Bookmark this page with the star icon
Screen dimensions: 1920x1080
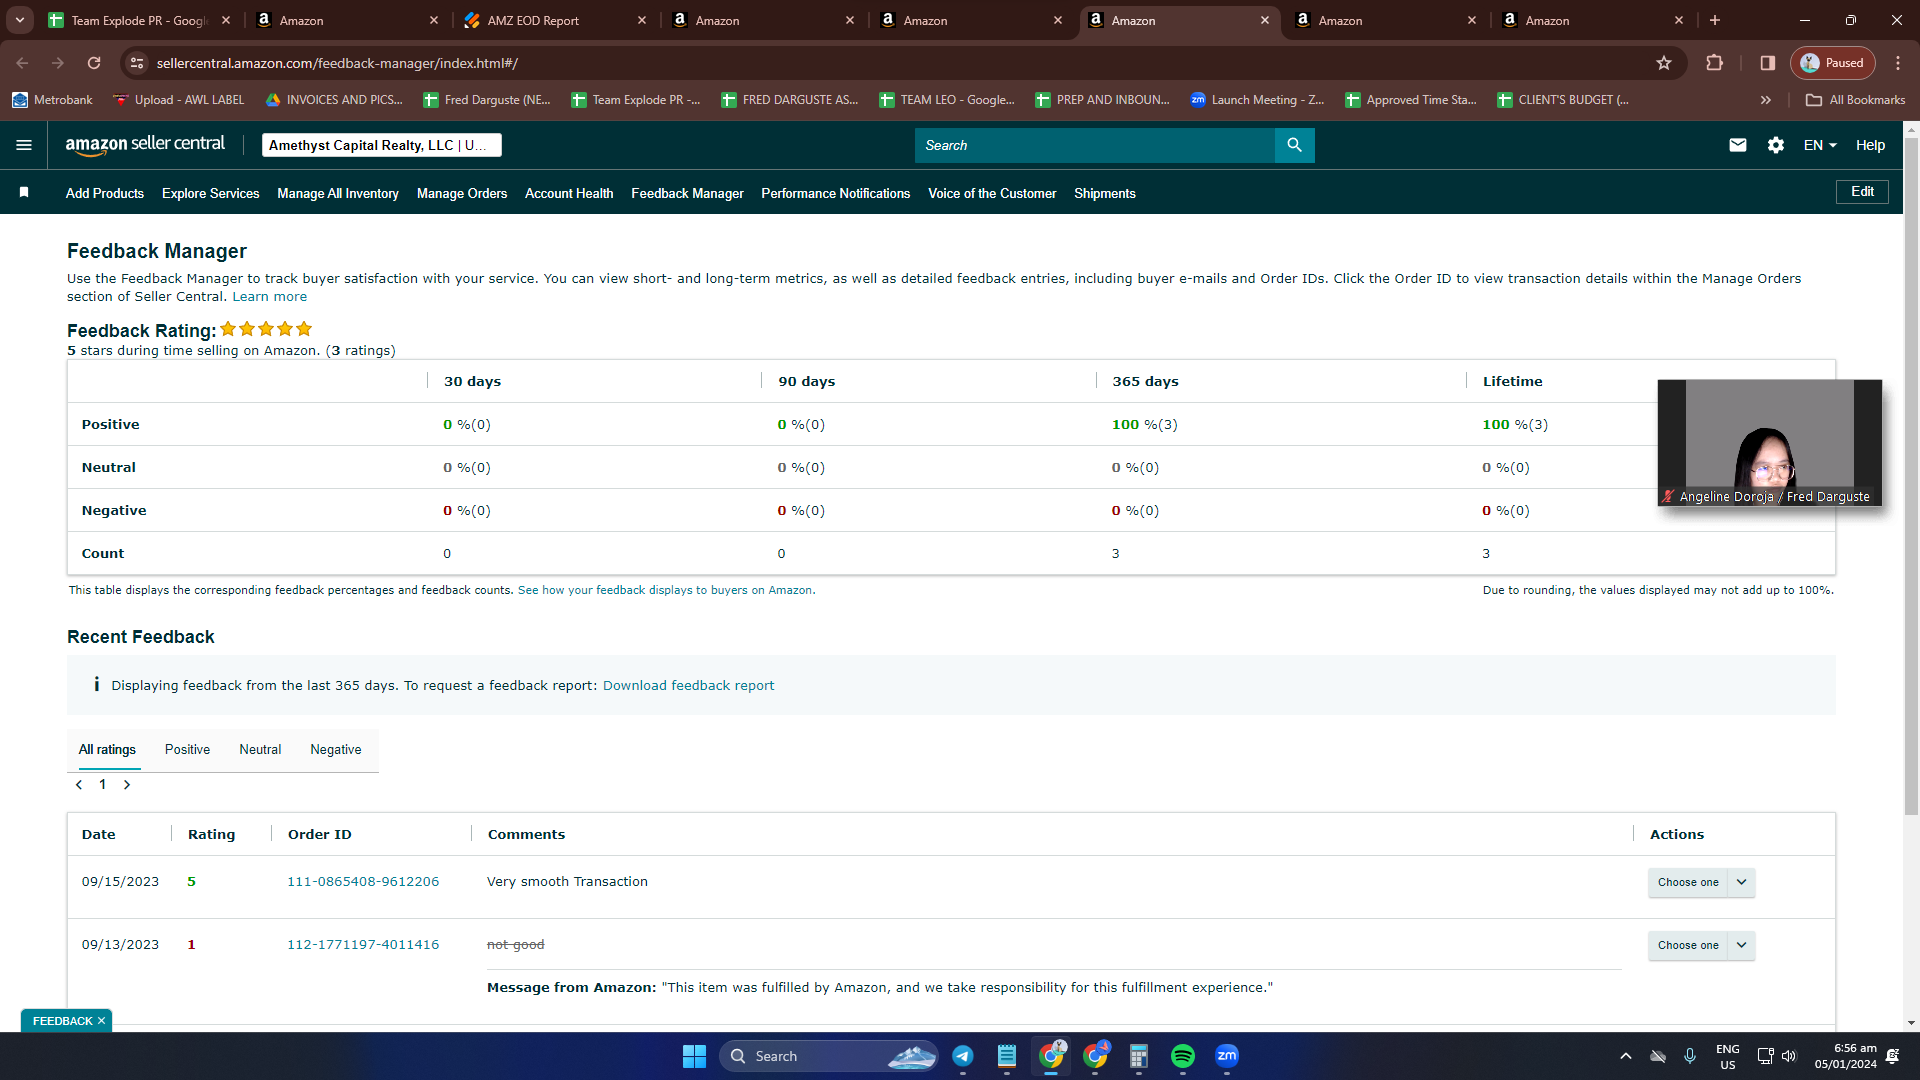click(x=1664, y=63)
